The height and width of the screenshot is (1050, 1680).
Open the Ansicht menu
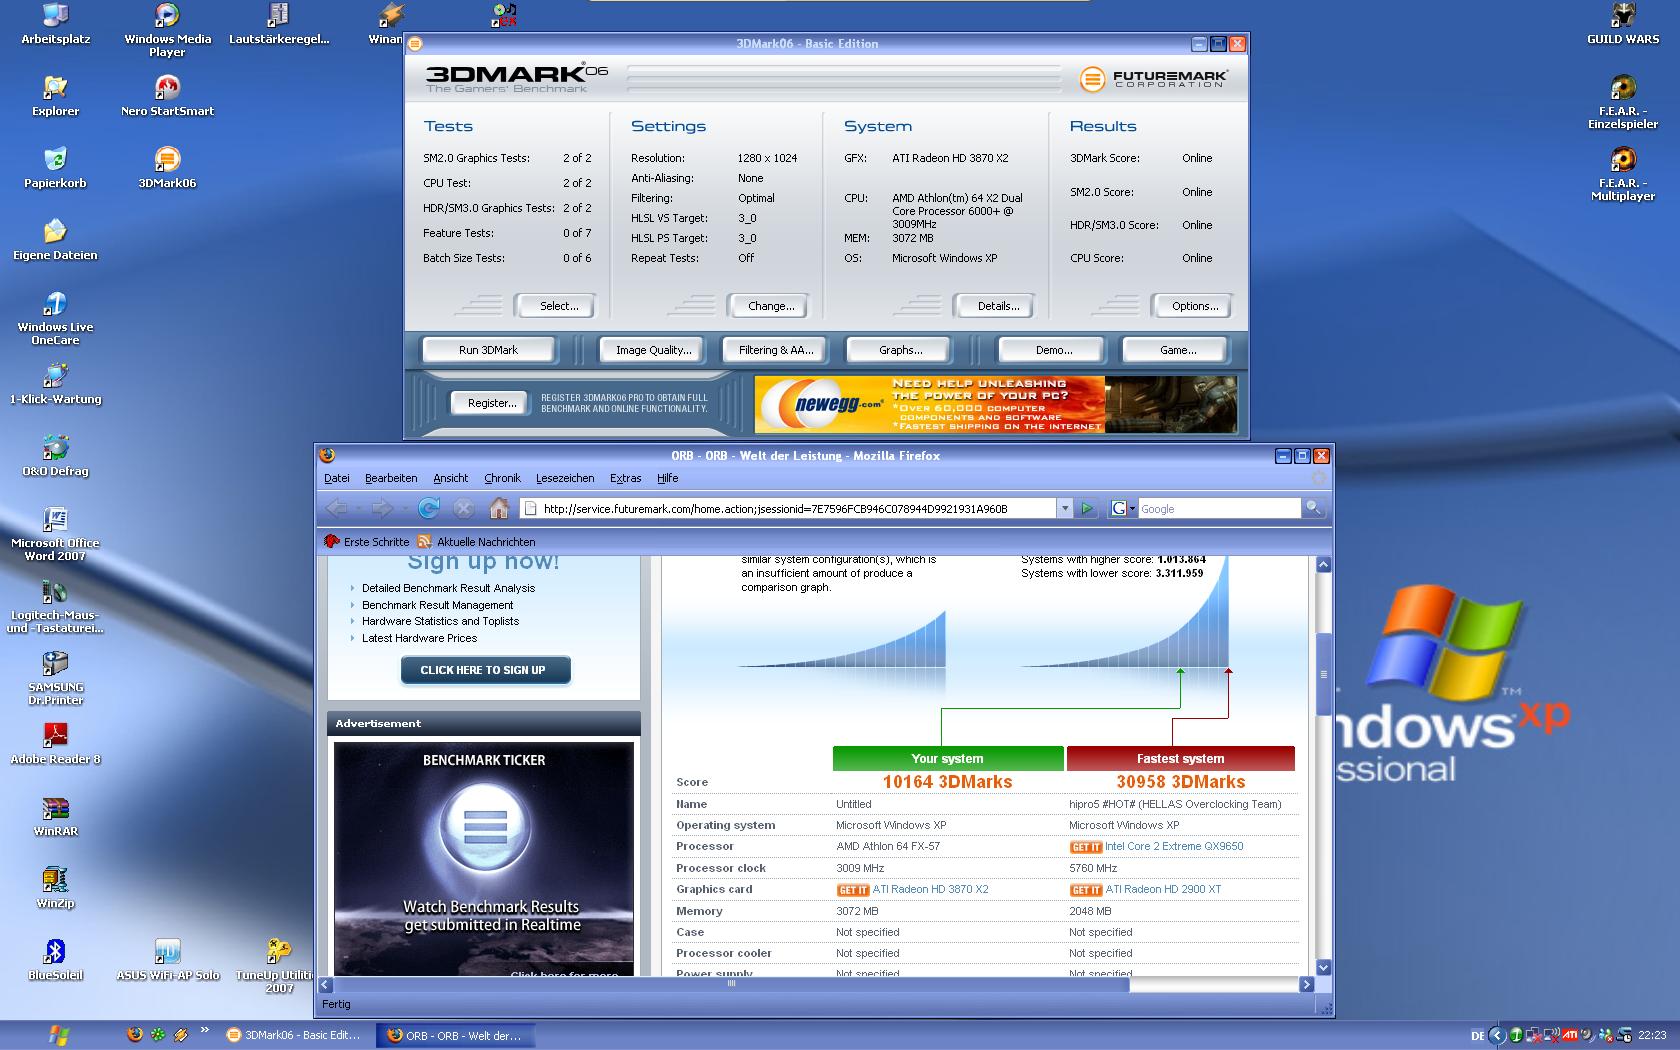(x=450, y=478)
